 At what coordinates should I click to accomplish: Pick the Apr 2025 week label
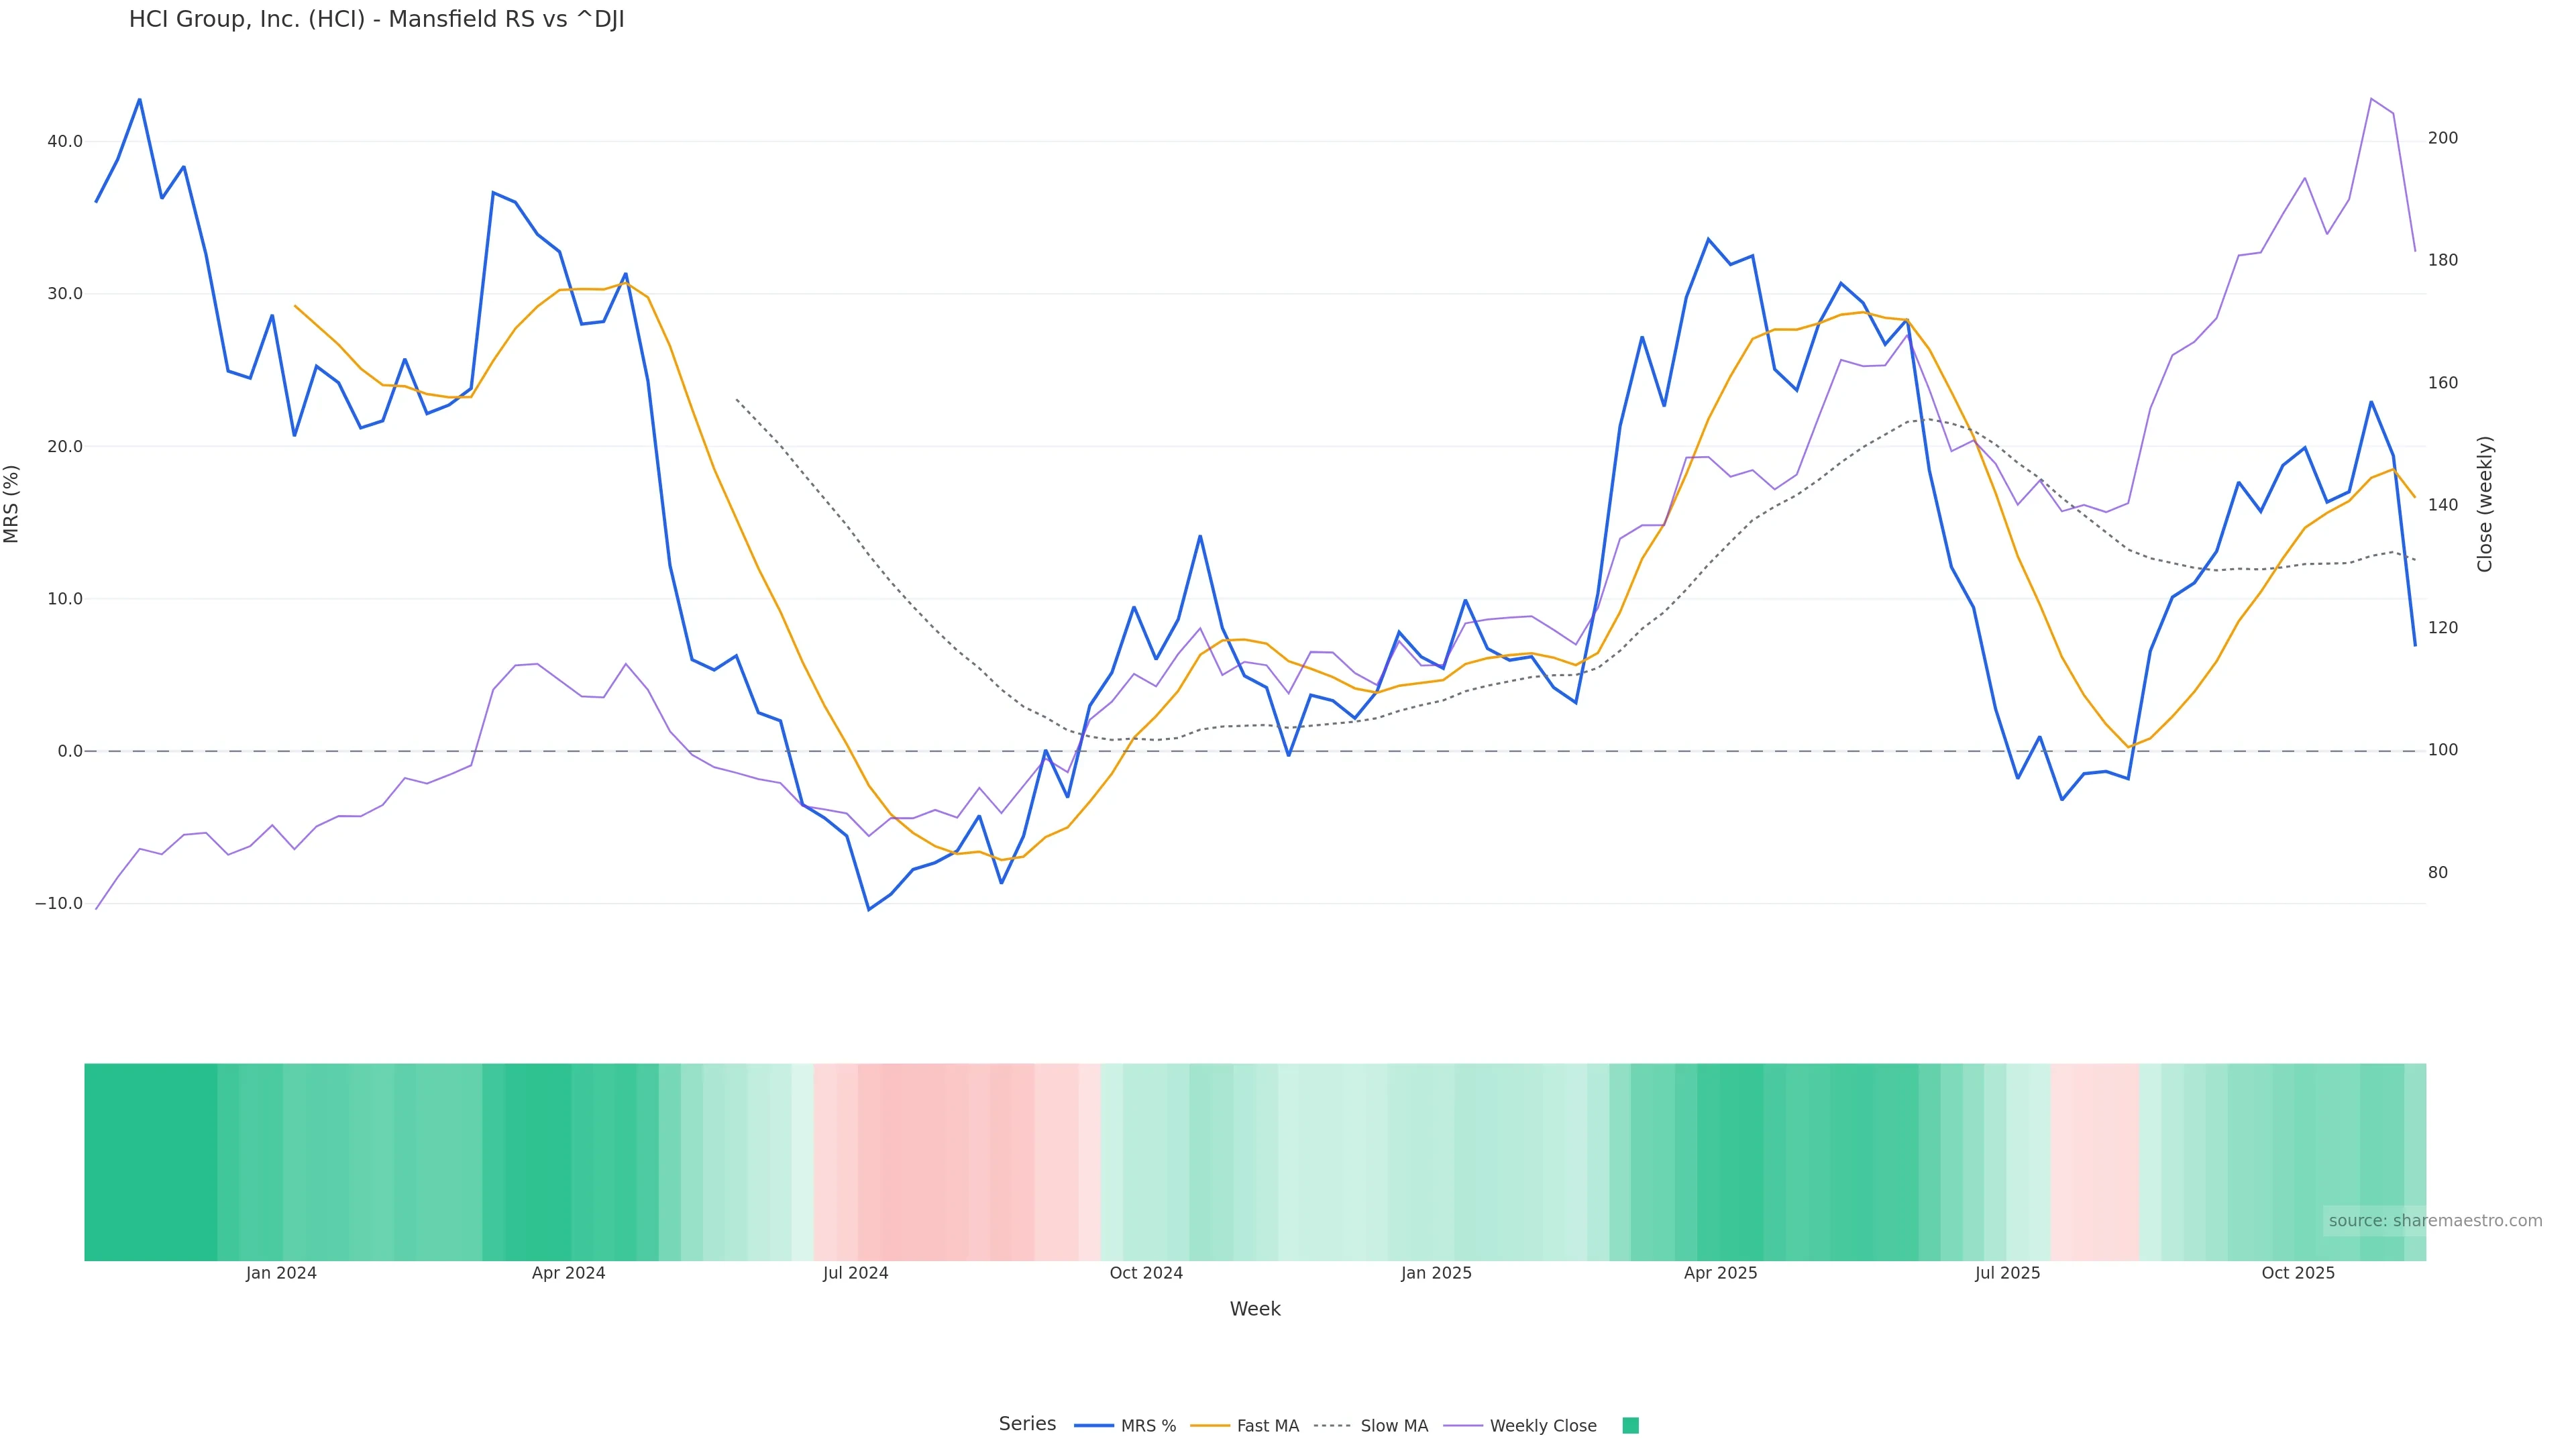[1720, 1273]
